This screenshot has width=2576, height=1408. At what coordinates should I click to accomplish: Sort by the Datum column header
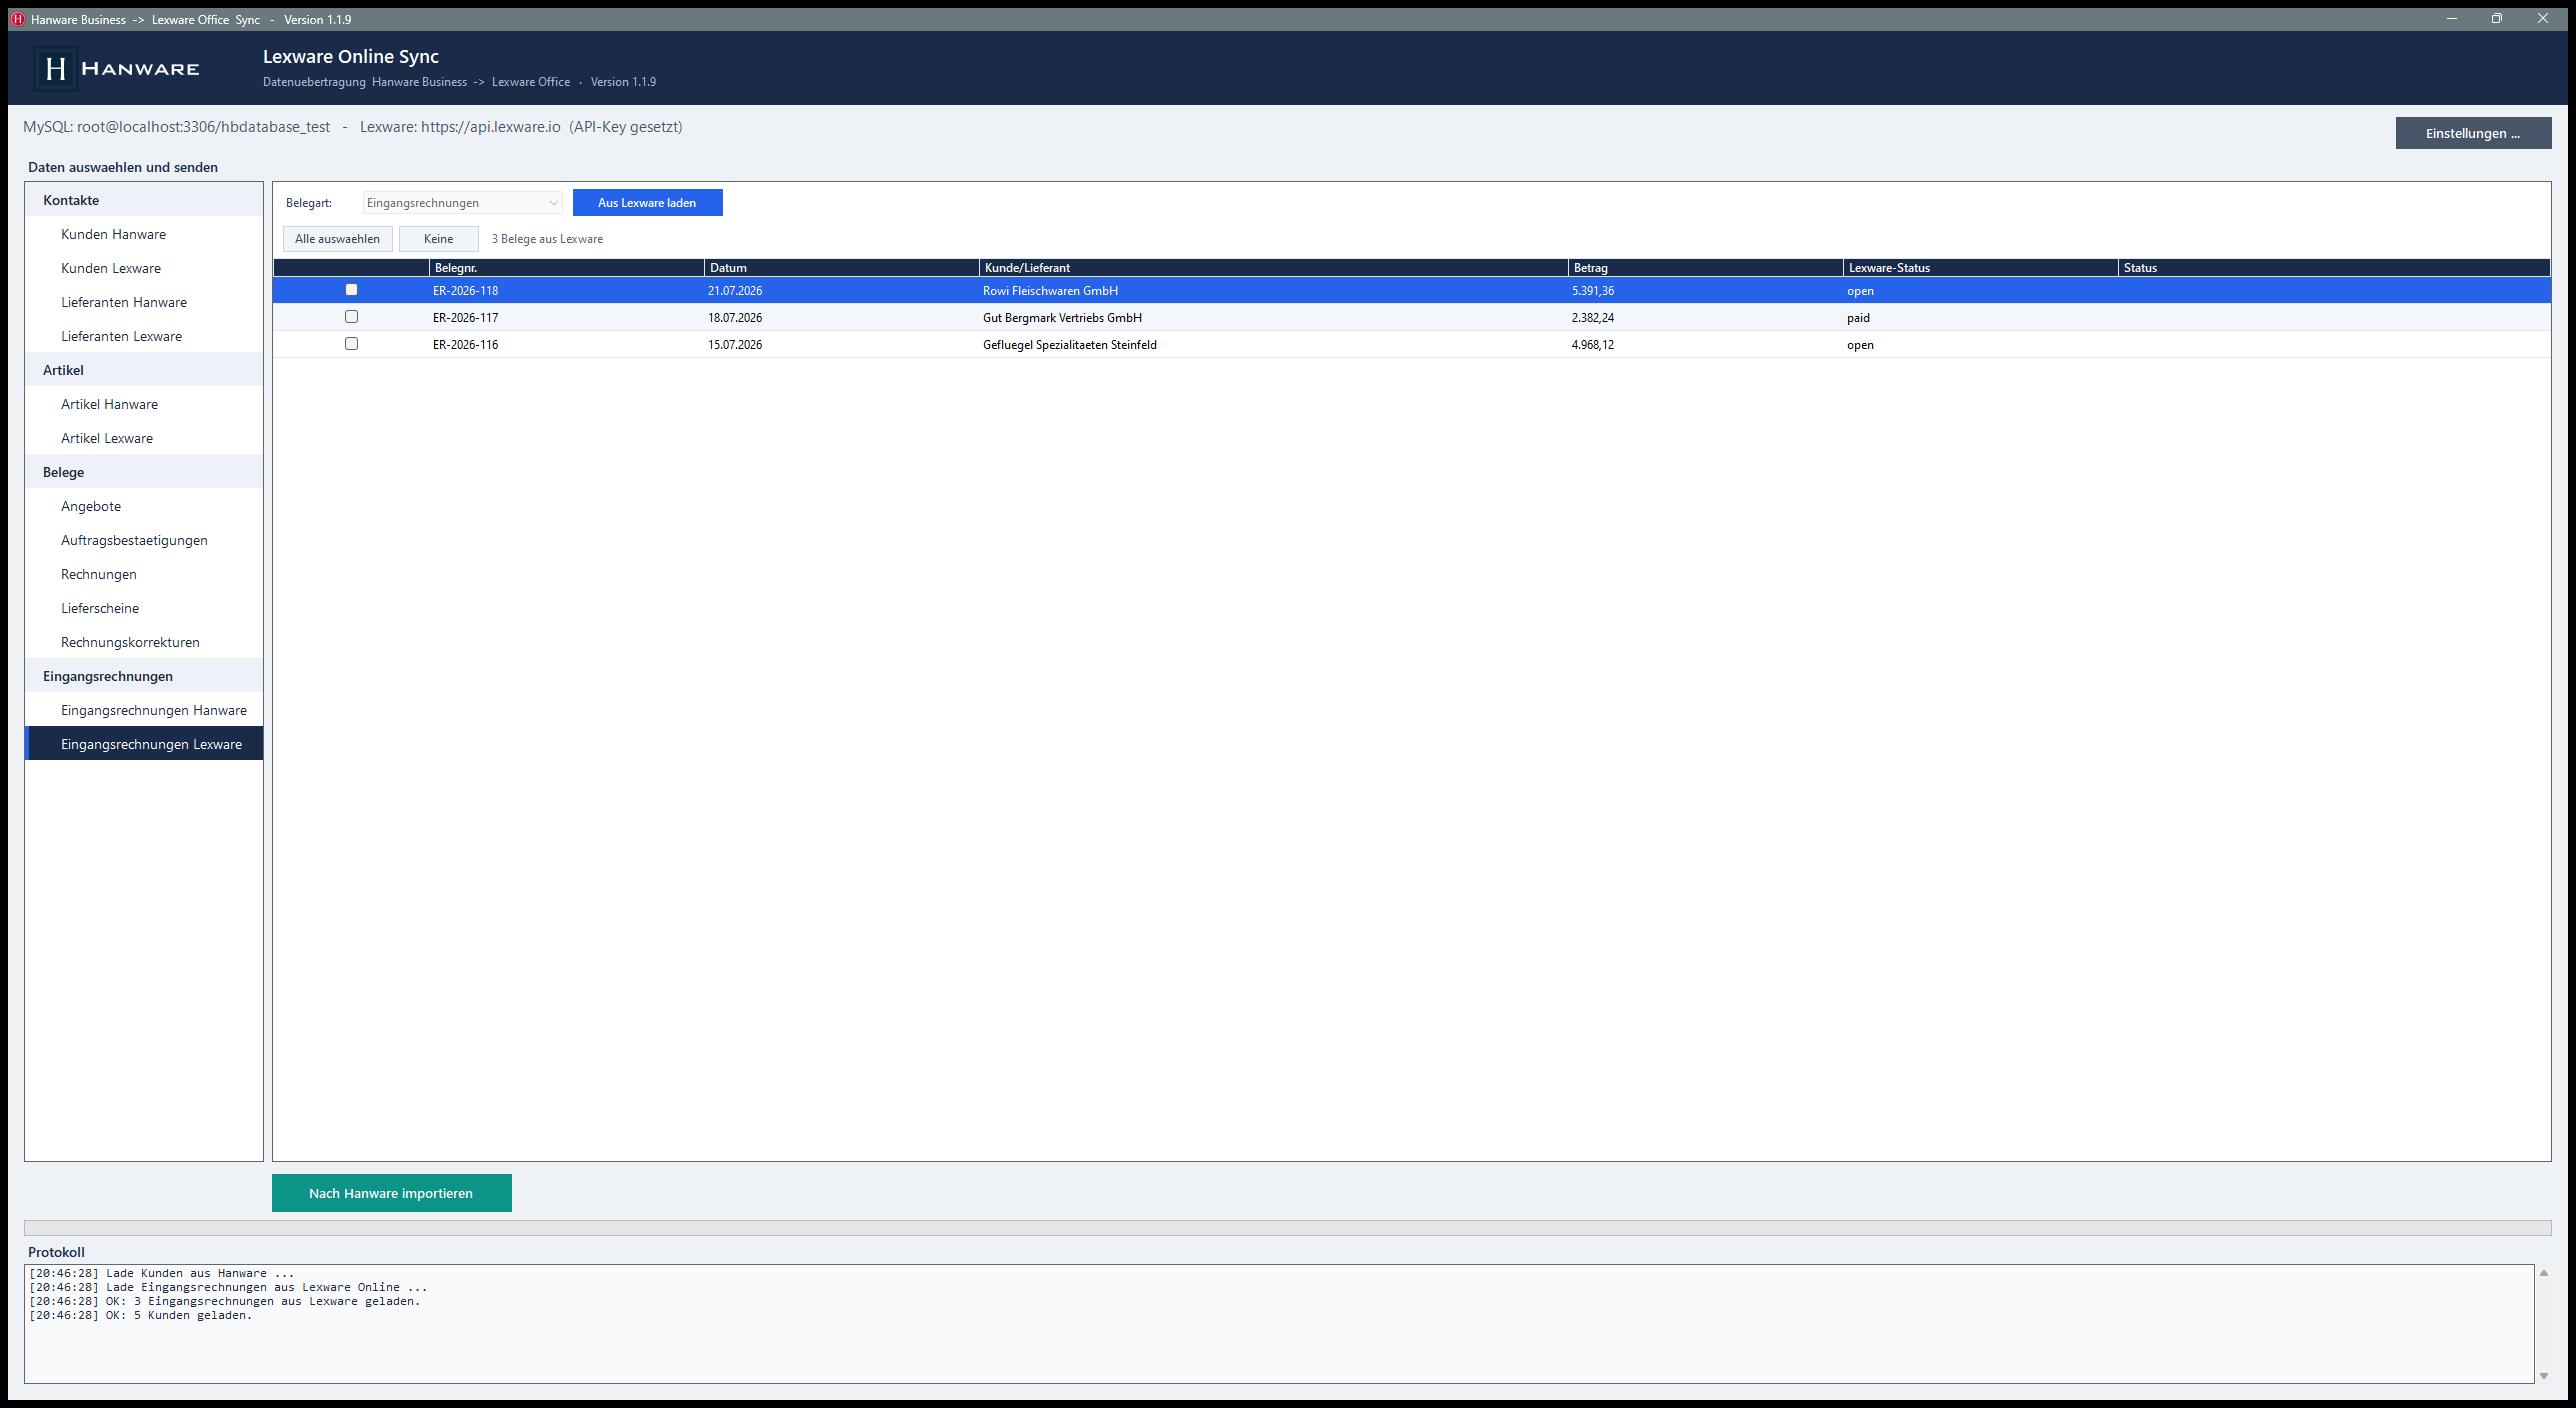pos(841,268)
